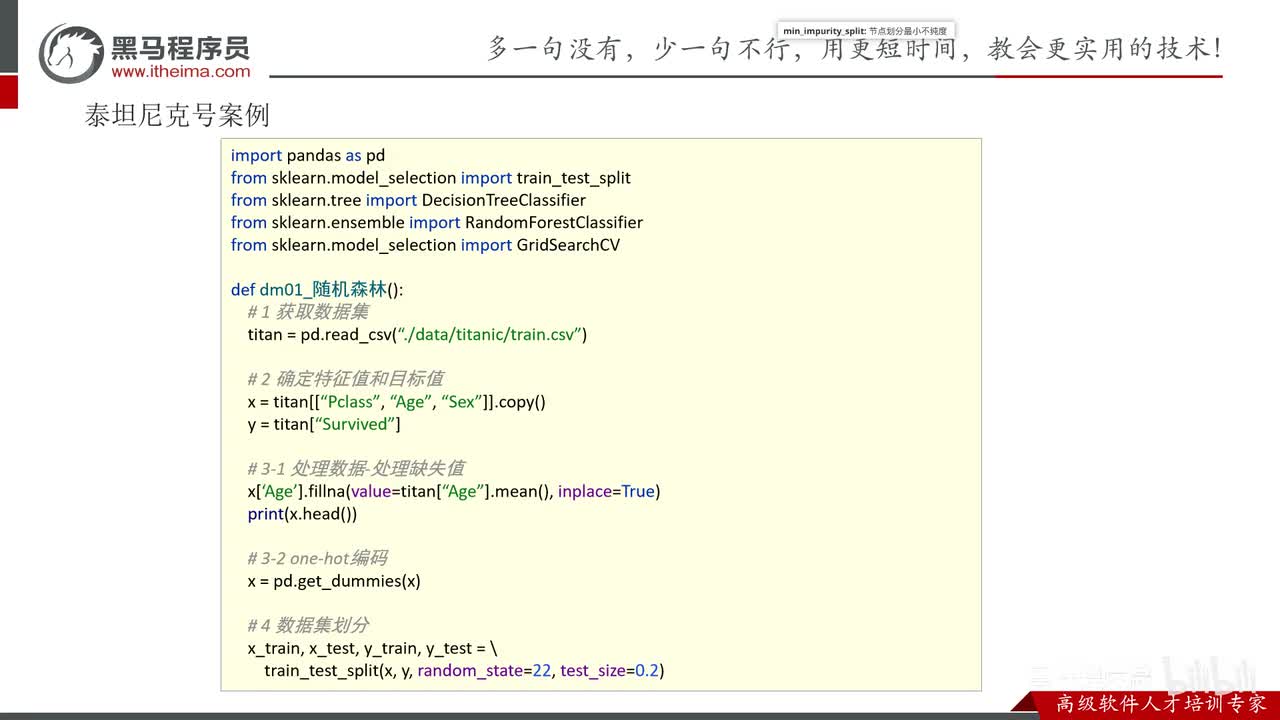1280x720 pixels.
Task: Click the line y = titan["Survived"]
Action: [324, 424]
